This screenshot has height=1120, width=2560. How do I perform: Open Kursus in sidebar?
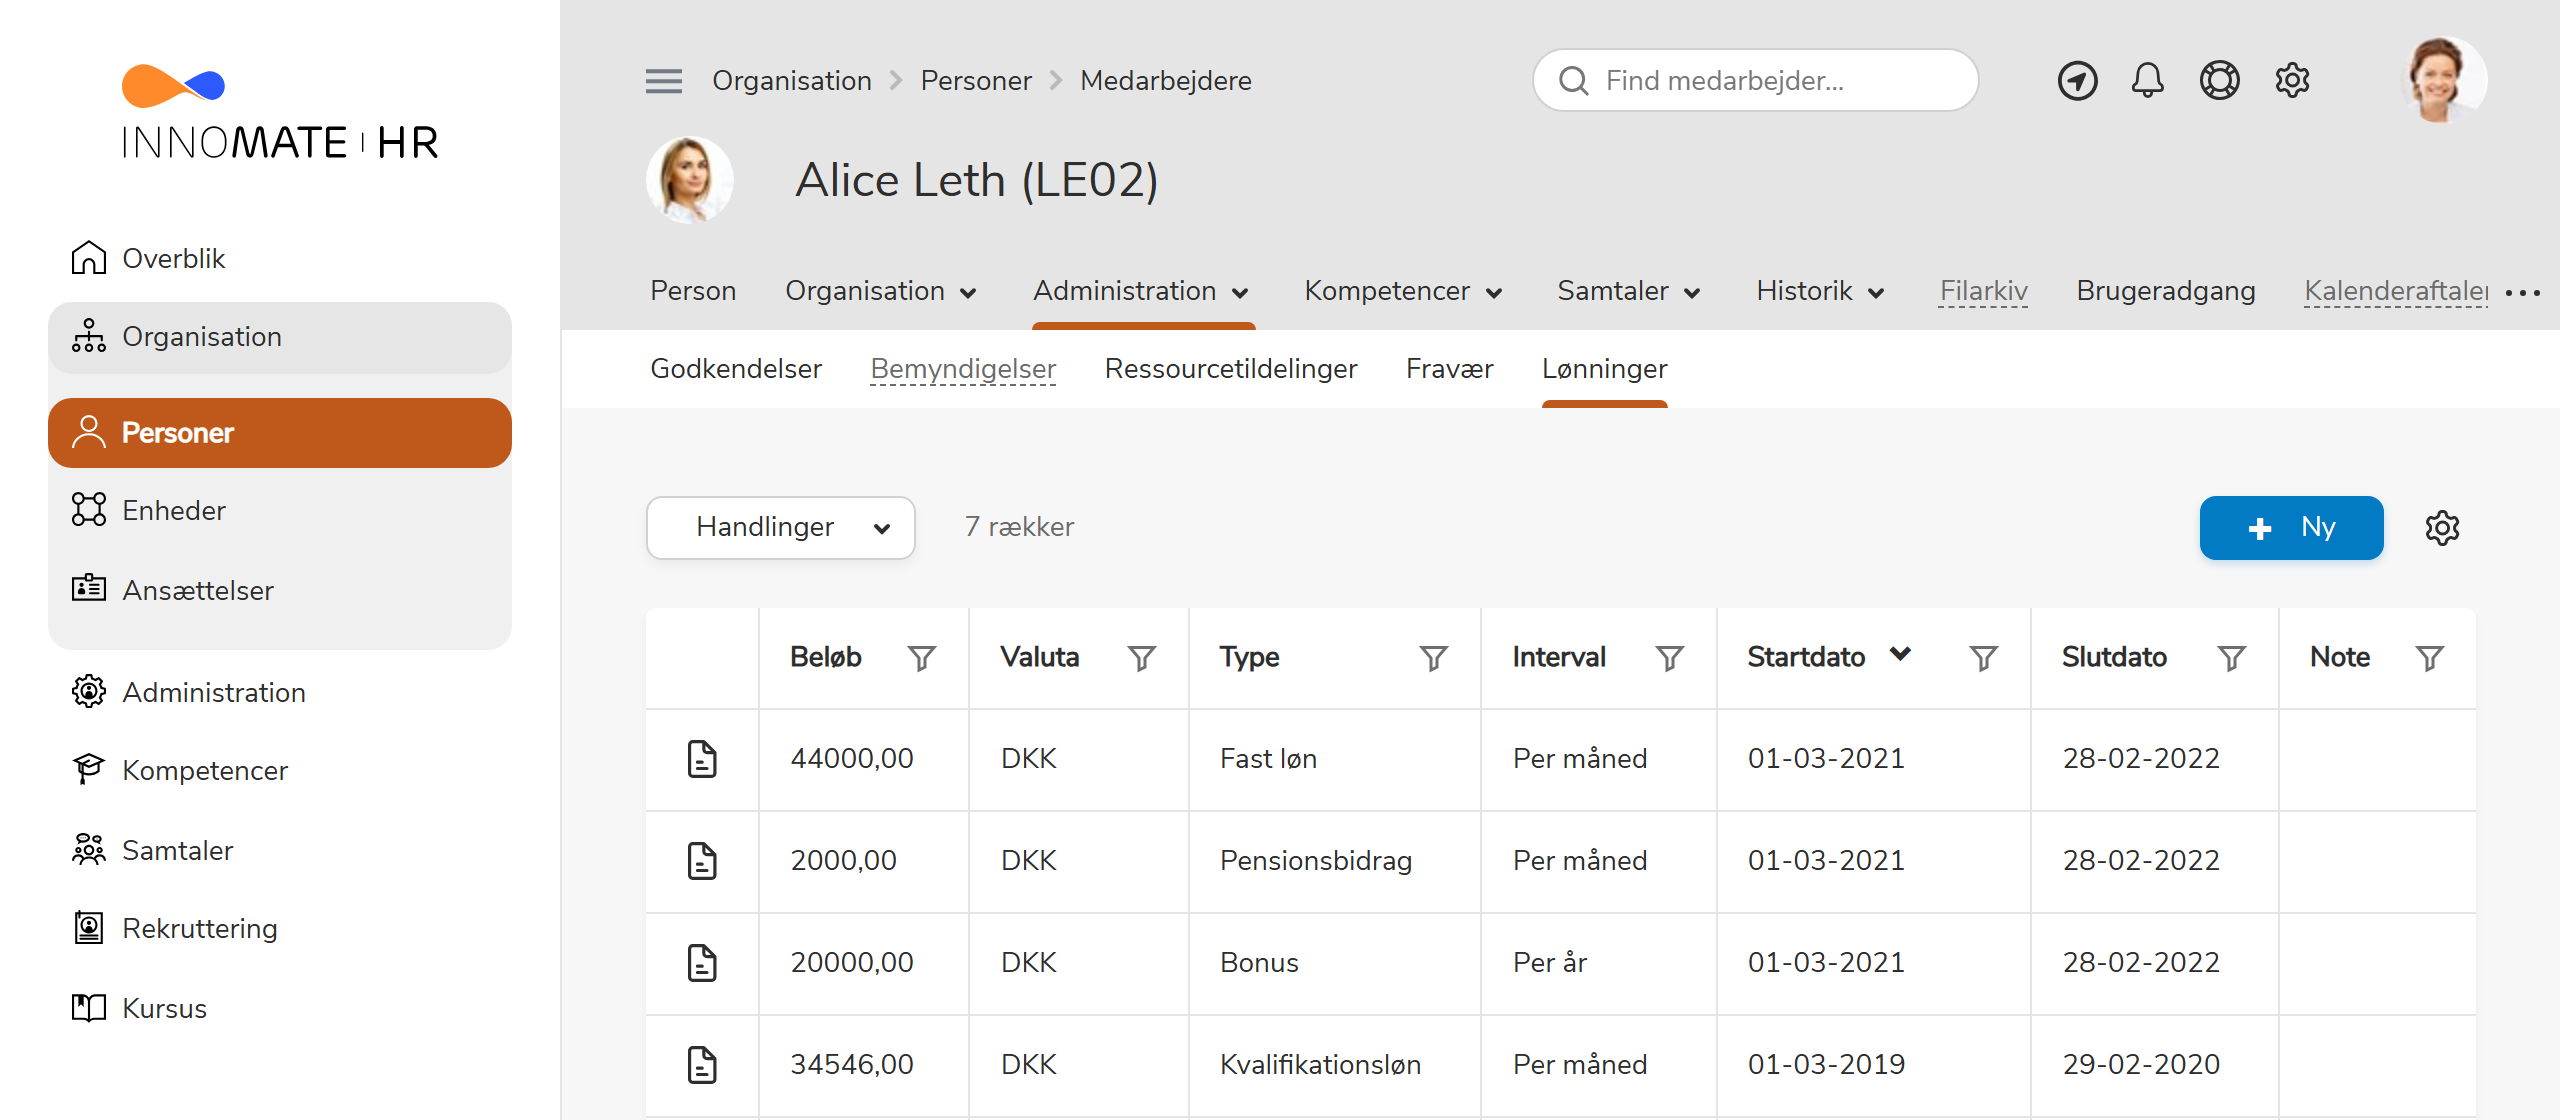[x=280, y=1008]
